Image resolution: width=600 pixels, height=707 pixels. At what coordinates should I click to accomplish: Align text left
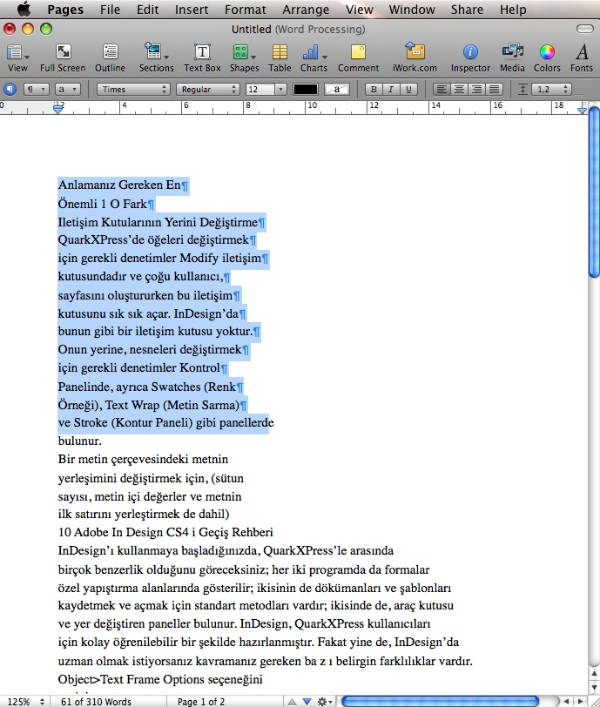tap(441, 89)
